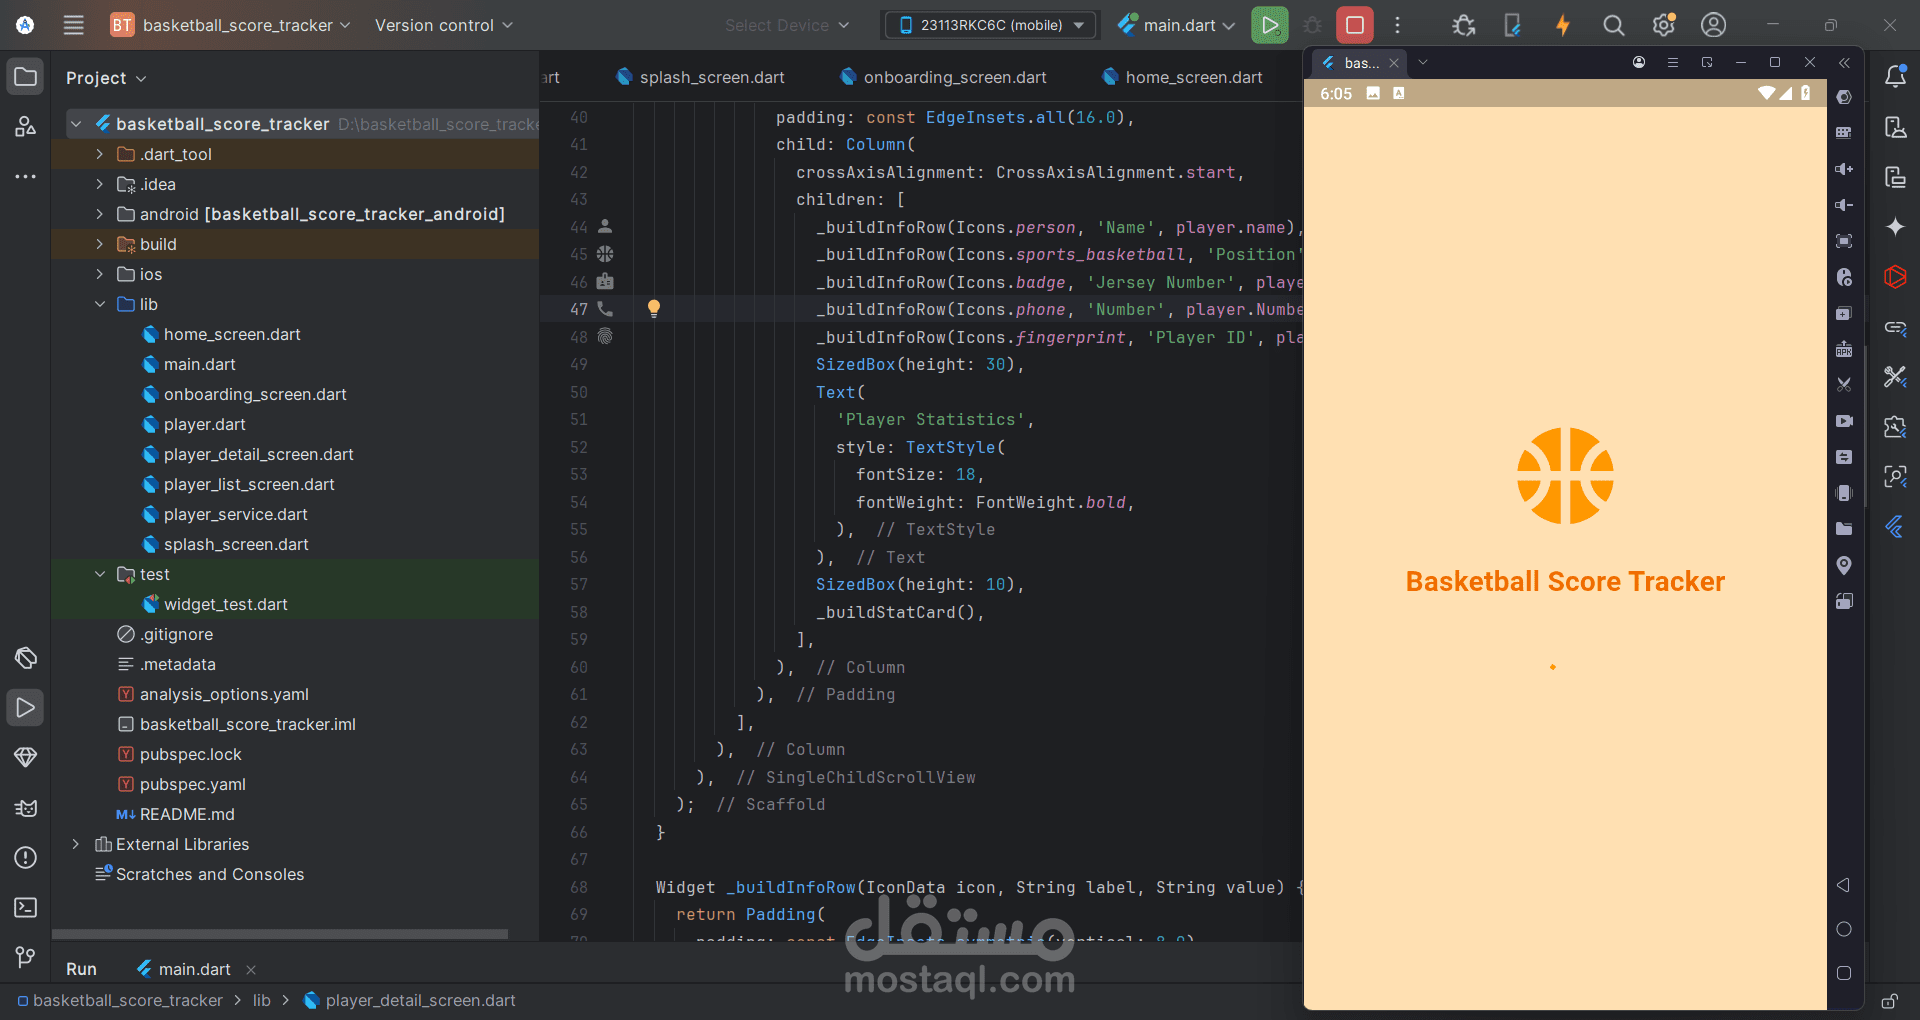Open Terminal tool window
Image resolution: width=1920 pixels, height=1020 pixels.
tap(26, 908)
